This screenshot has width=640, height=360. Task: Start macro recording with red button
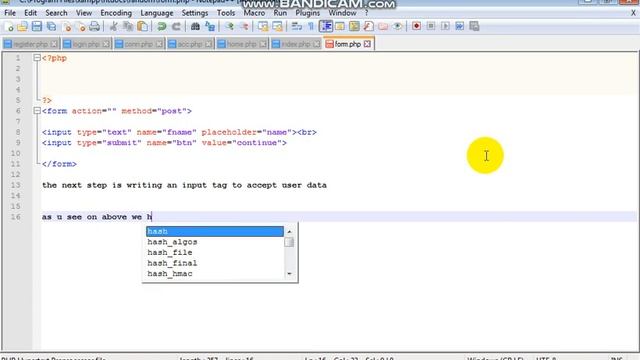[x=416, y=27]
